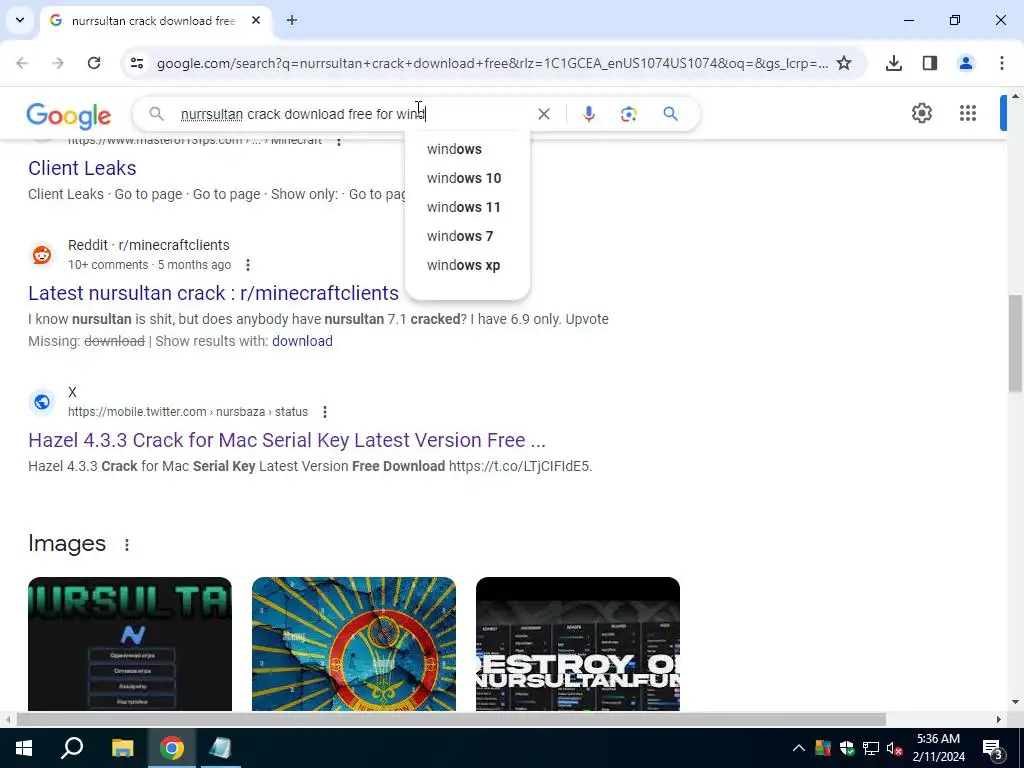This screenshot has width=1024, height=768.
Task: Open the notification center icon
Action: [x=993, y=748]
